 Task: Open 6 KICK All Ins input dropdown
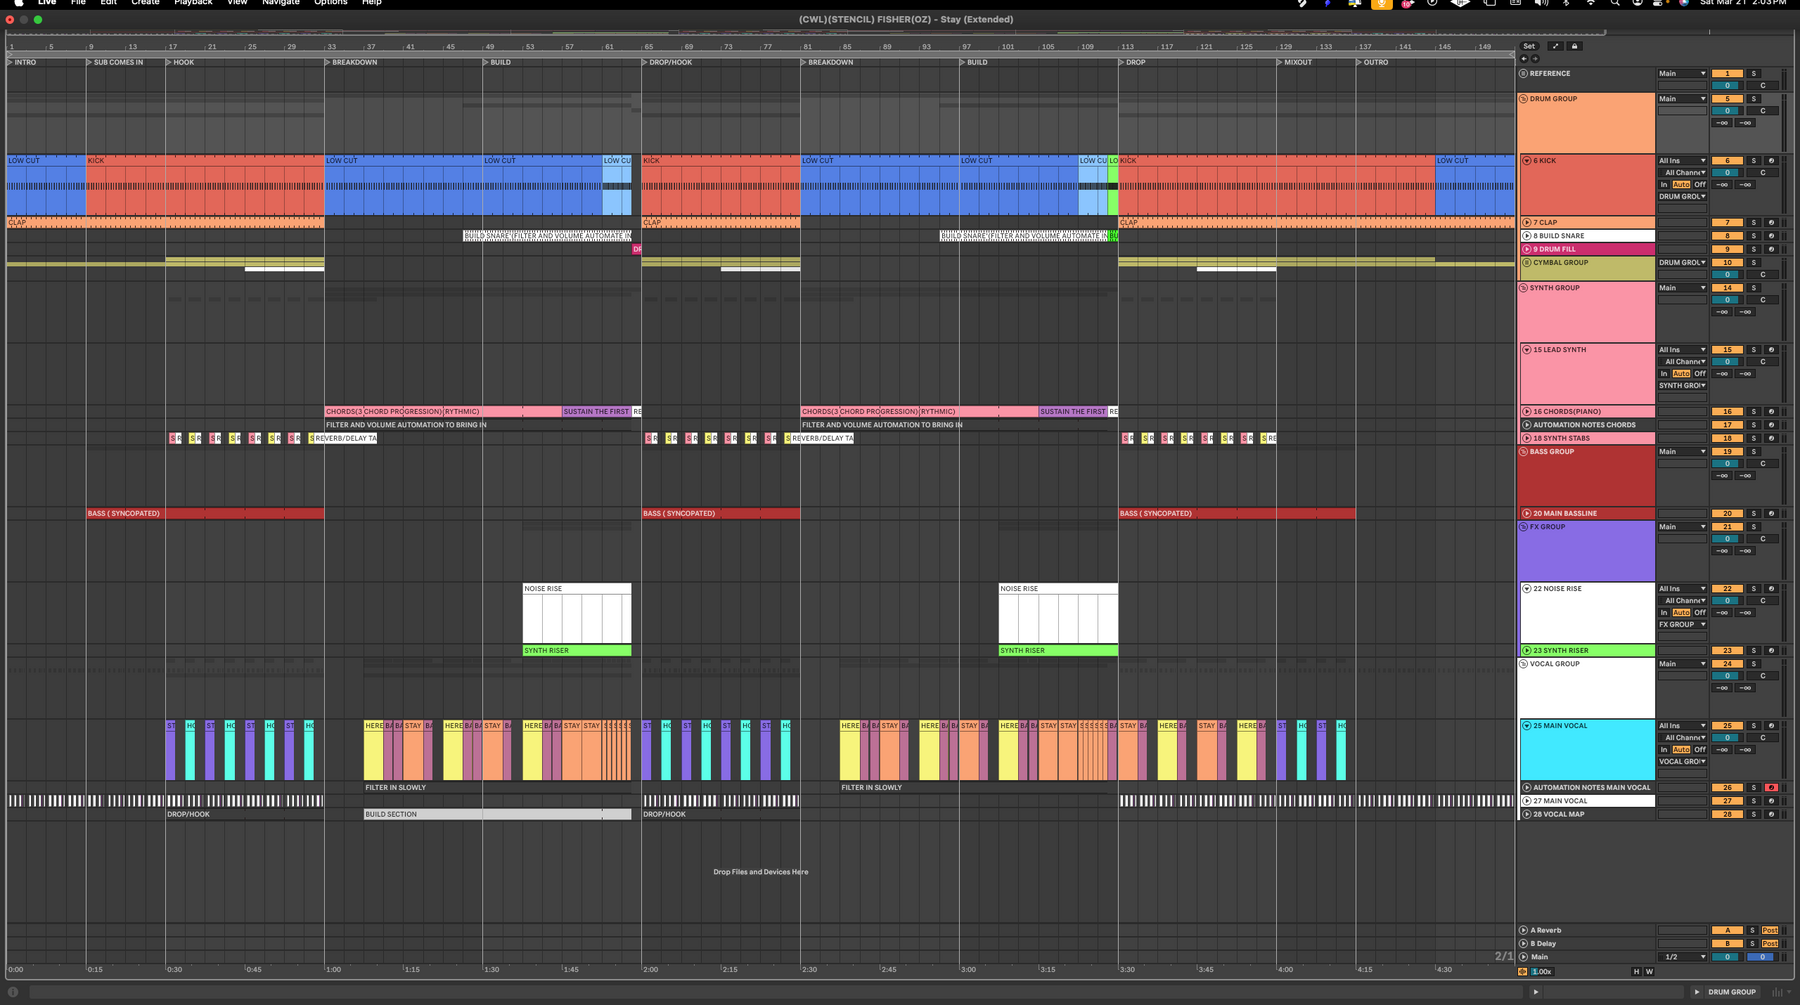[1682, 161]
